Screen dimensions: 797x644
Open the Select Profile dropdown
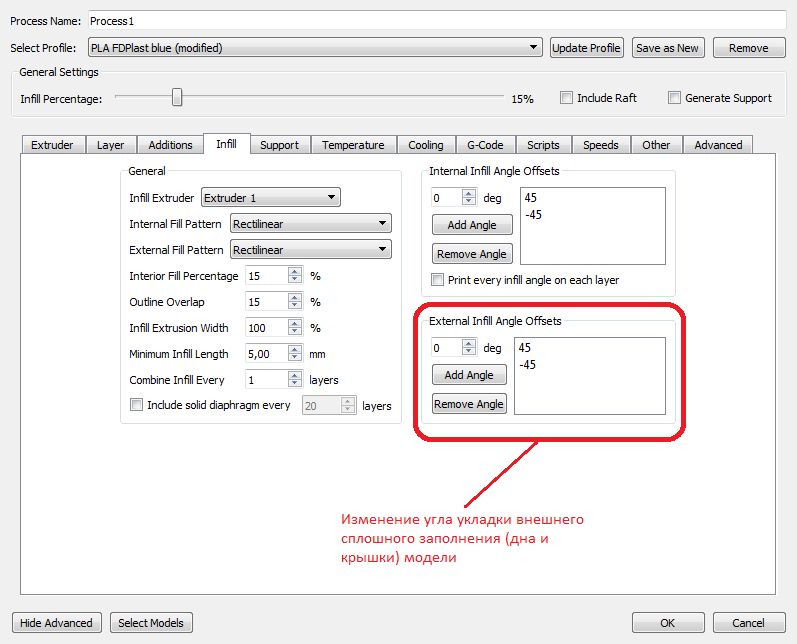point(315,48)
